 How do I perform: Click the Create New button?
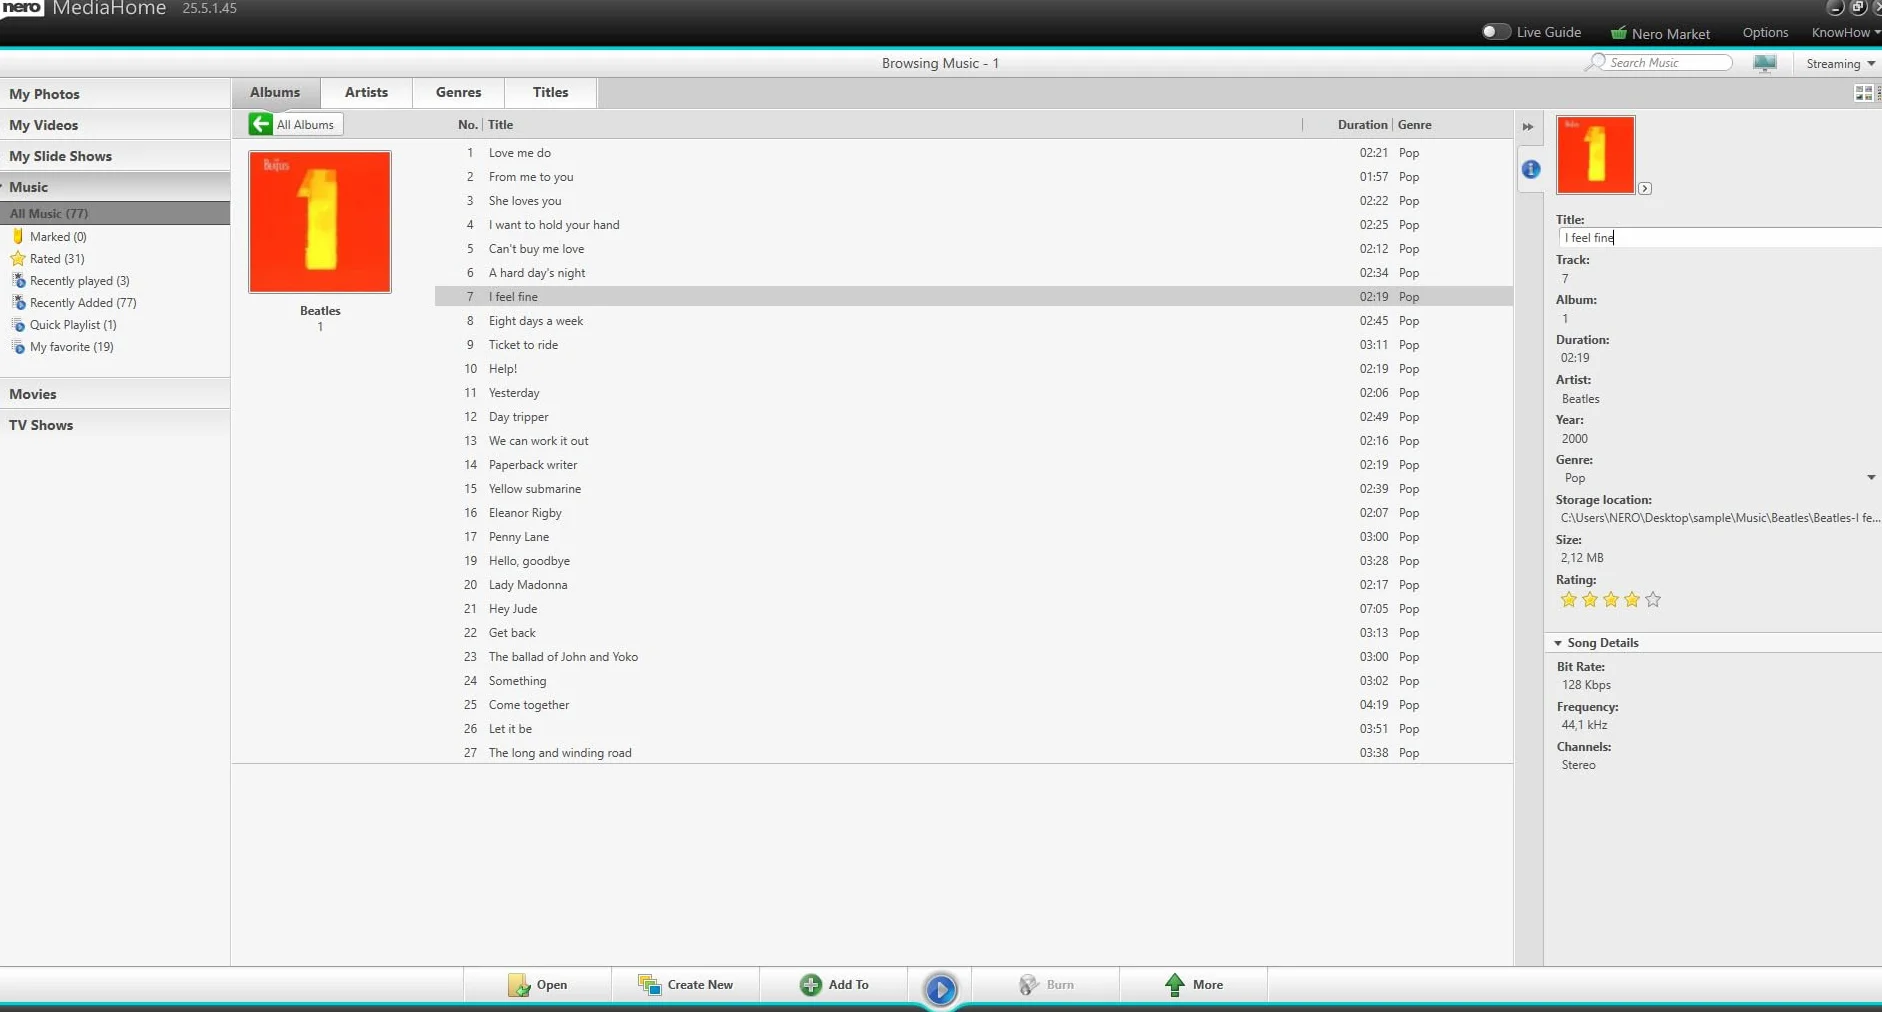tap(686, 985)
